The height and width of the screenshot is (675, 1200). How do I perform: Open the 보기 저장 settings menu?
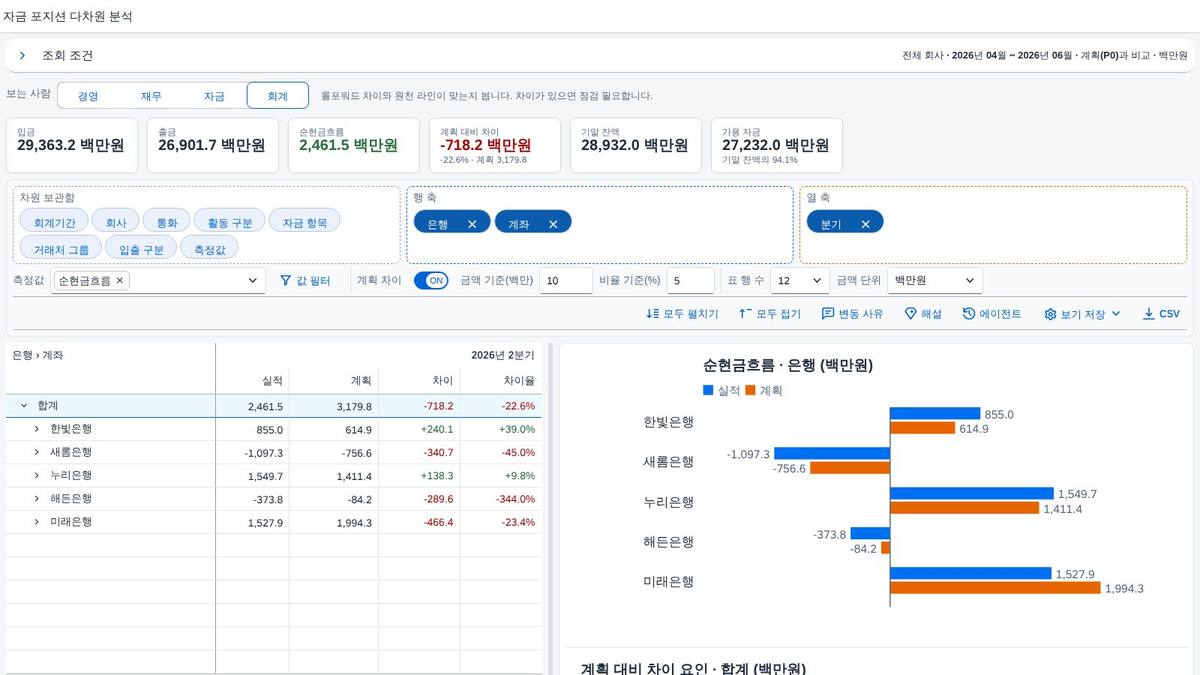coord(1082,314)
